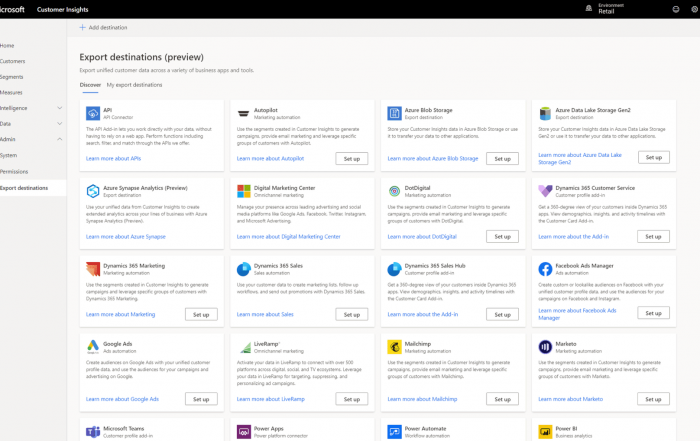Click the Dynamics 365 Customer Service icon
Viewport: 700px width, 441px height.
tap(545, 191)
